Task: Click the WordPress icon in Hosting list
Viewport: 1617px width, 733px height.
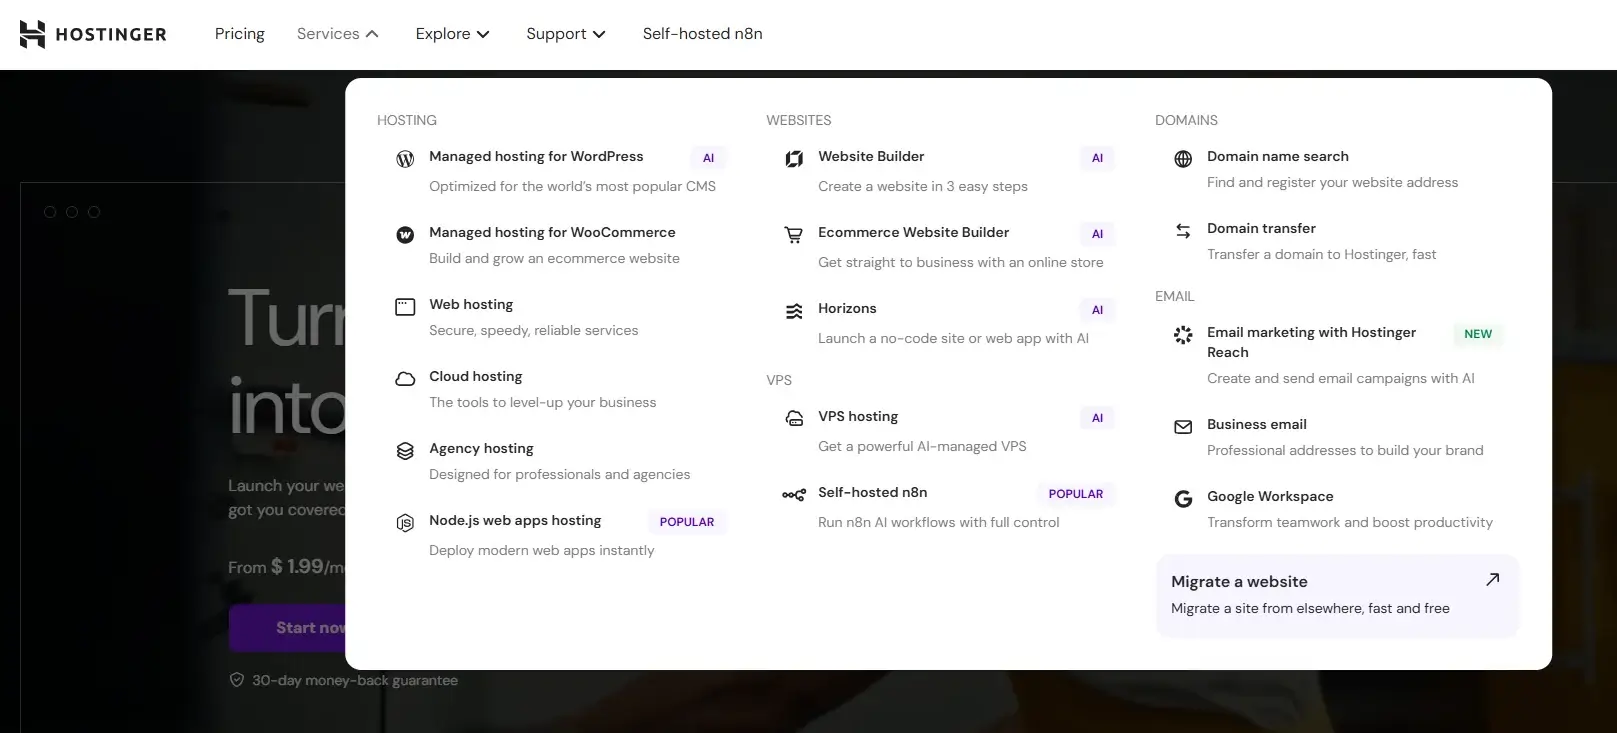Action: pos(405,158)
